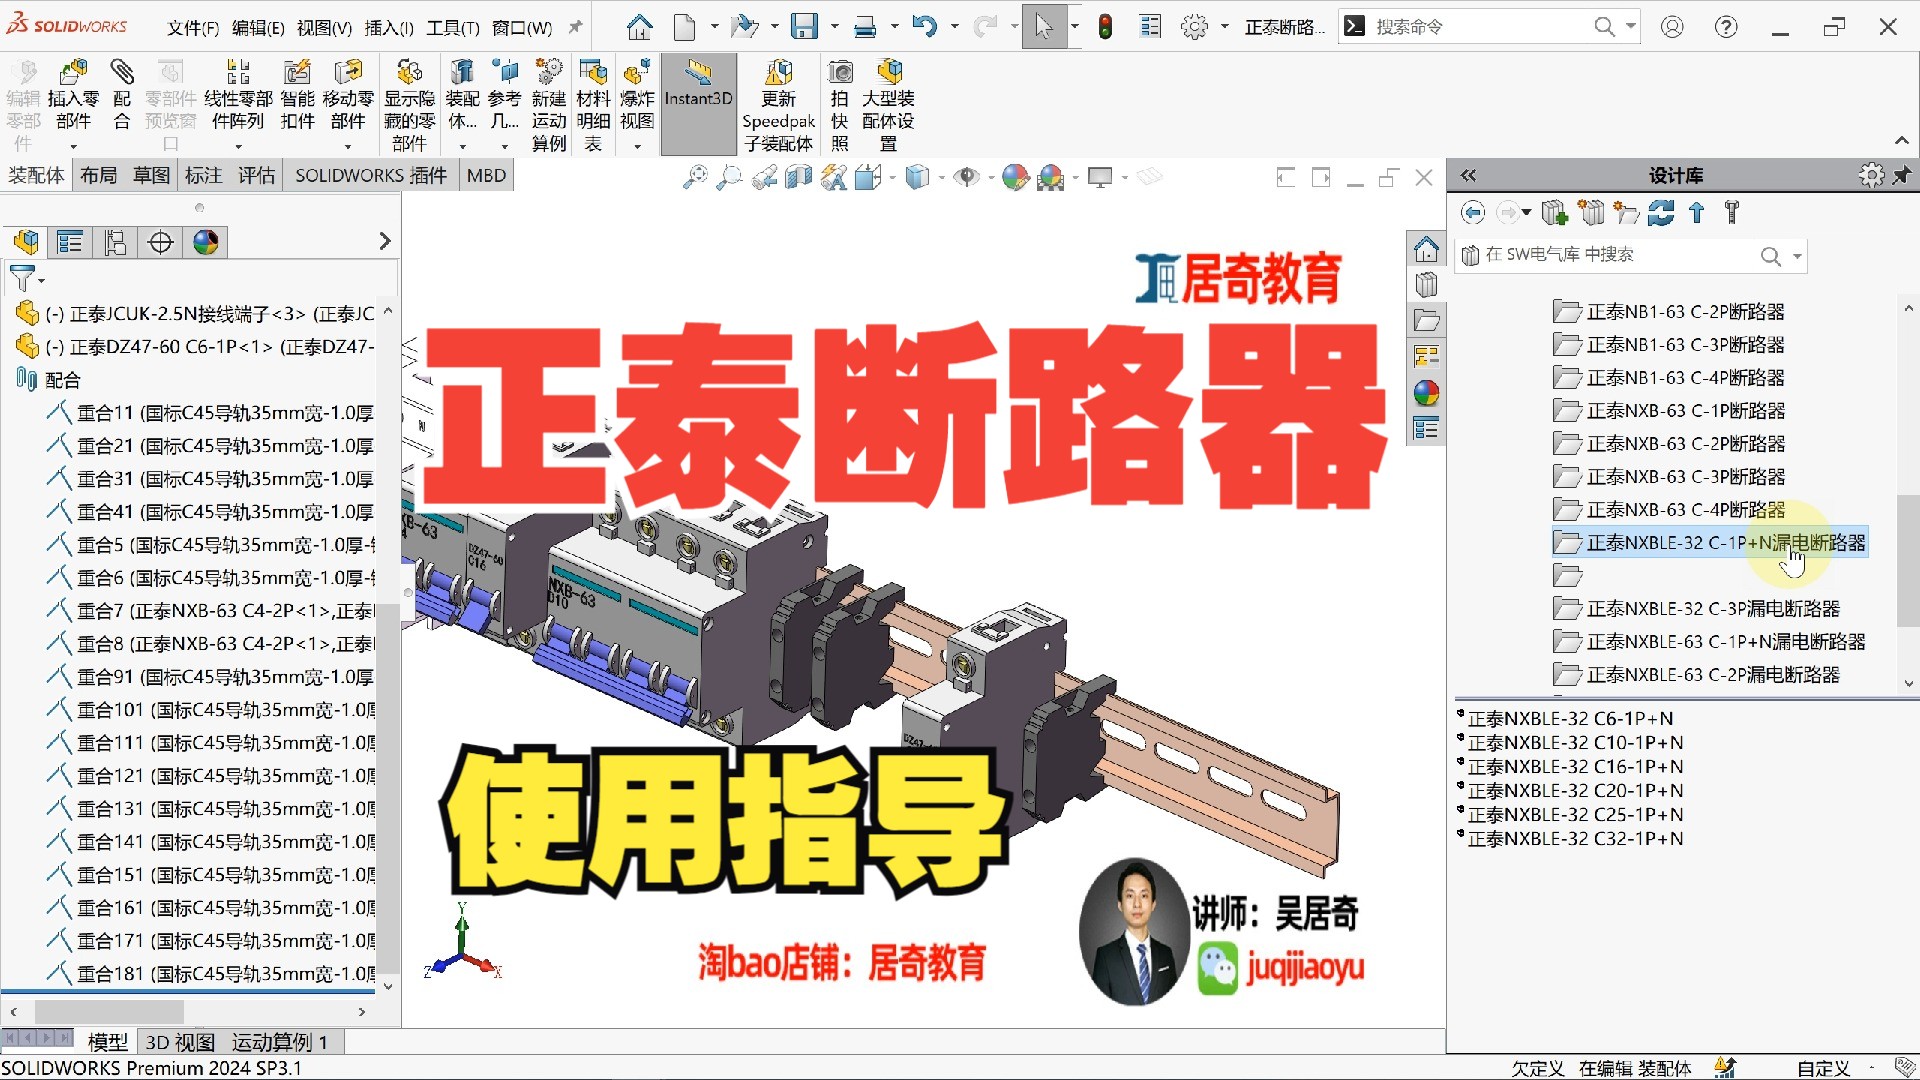Click Exploded View (爆炸视图)

click(637, 95)
